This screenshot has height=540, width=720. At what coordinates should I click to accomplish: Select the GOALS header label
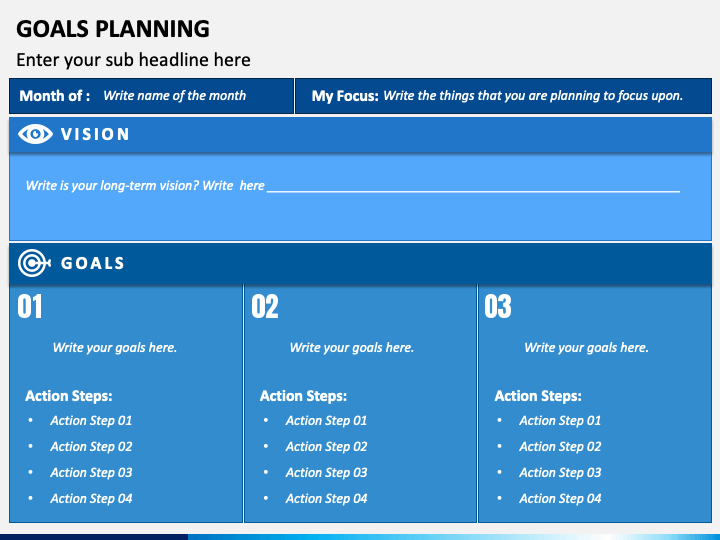[x=92, y=263]
